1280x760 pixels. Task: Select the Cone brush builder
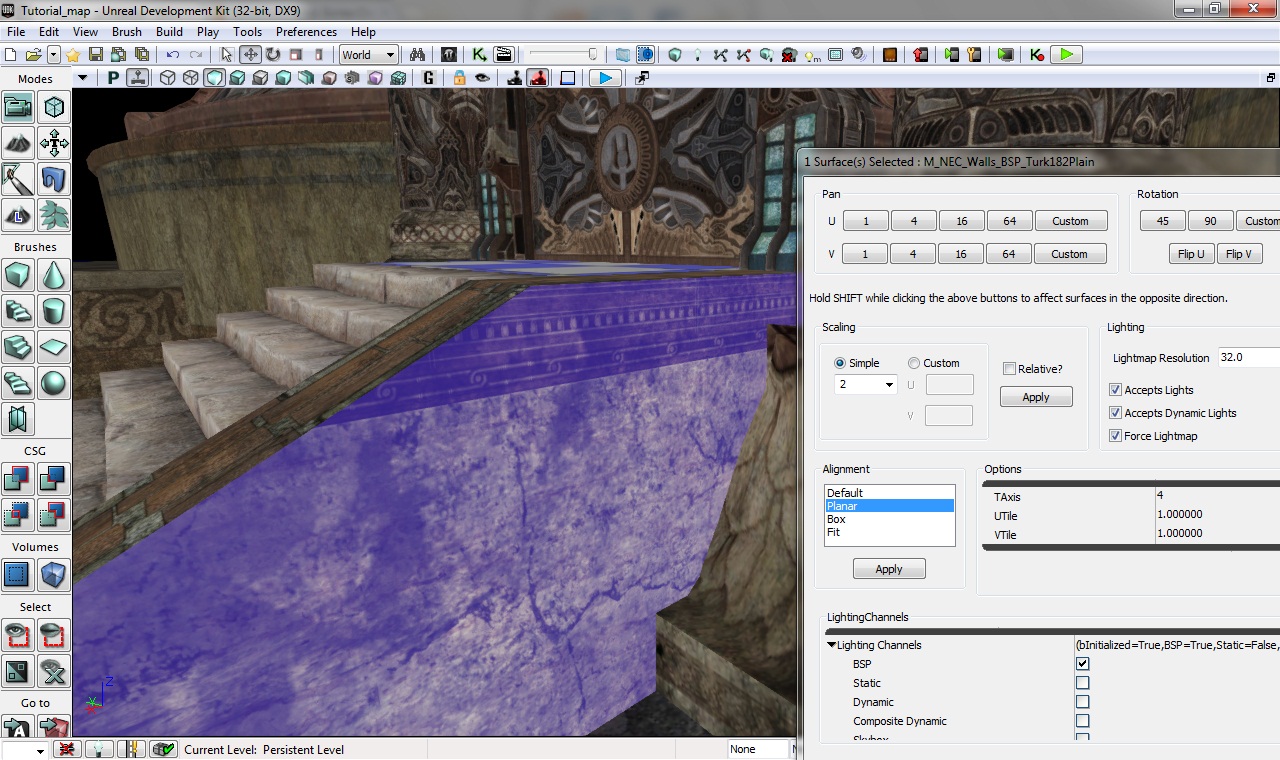point(54,275)
